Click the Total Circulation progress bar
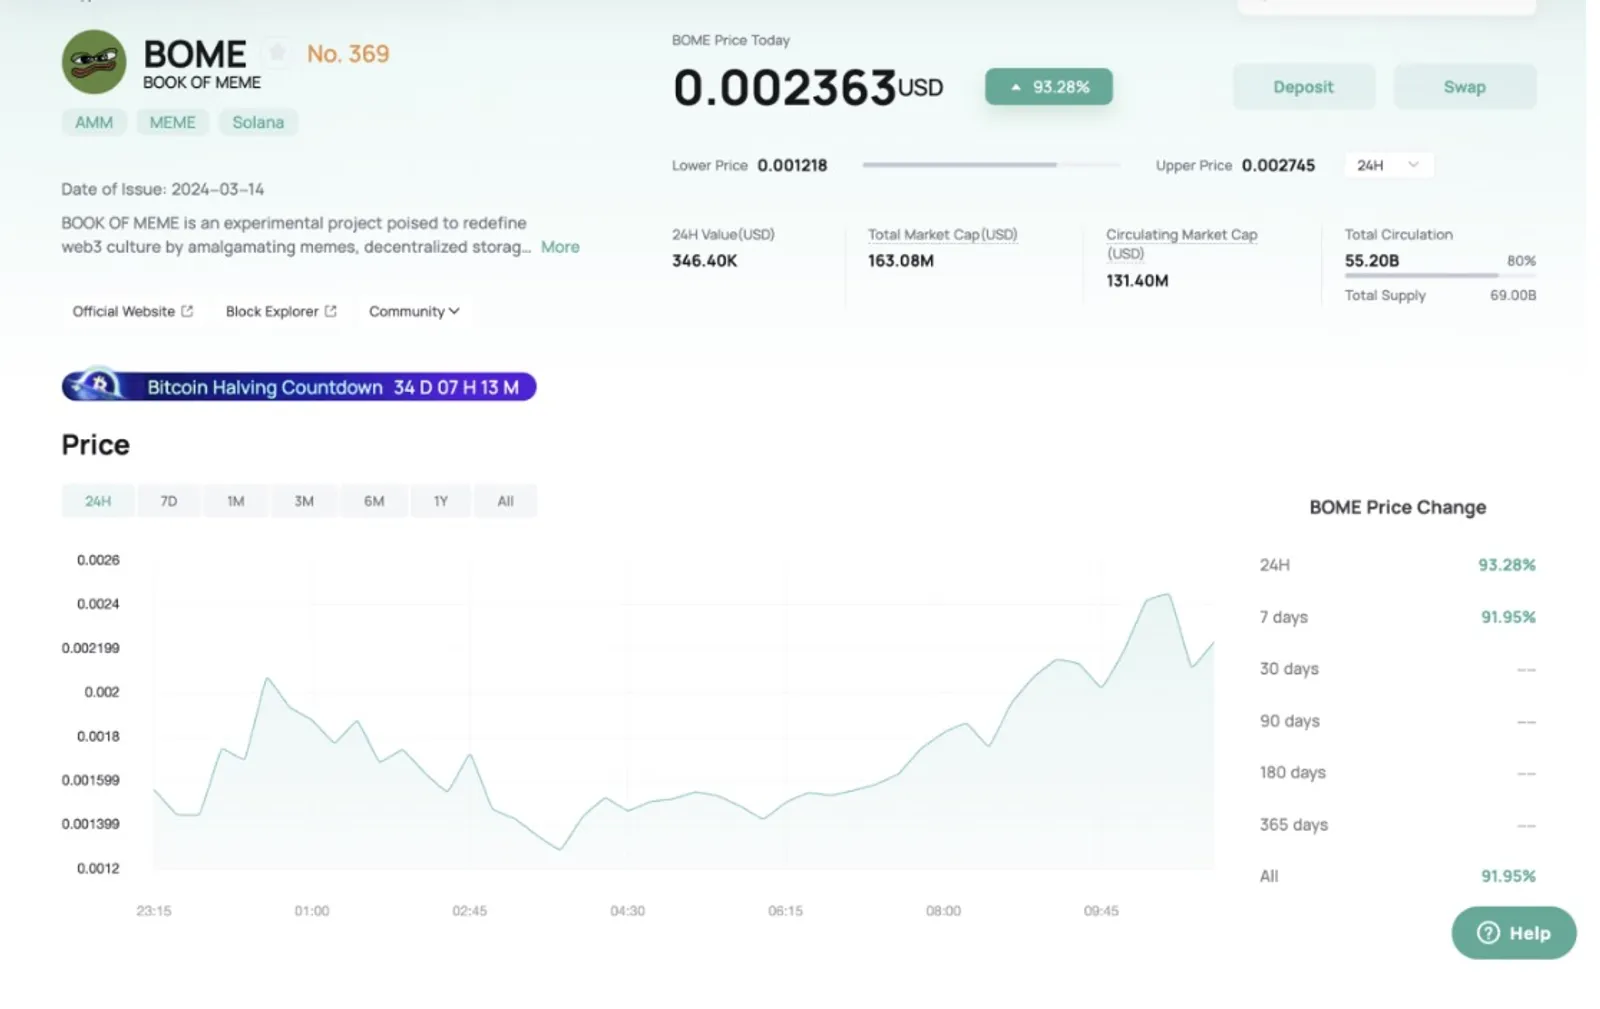 point(1440,275)
